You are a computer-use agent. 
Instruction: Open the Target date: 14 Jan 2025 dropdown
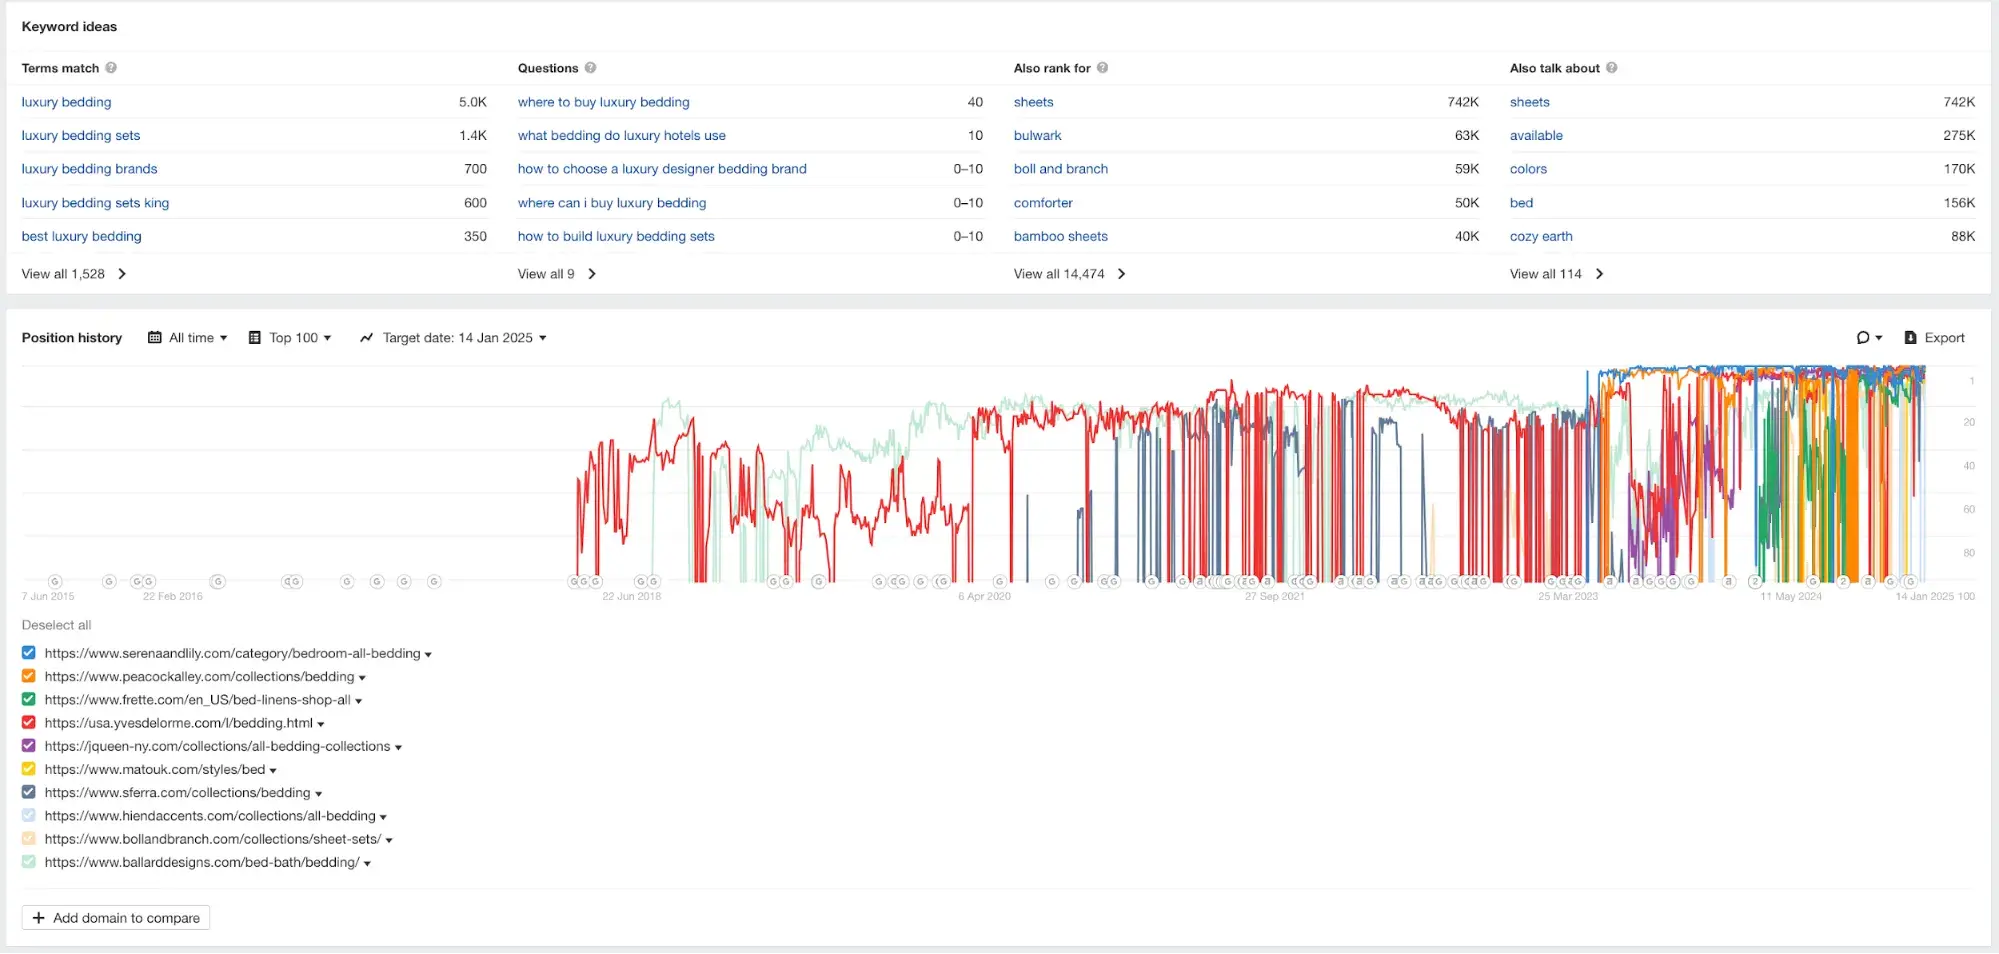pos(453,338)
